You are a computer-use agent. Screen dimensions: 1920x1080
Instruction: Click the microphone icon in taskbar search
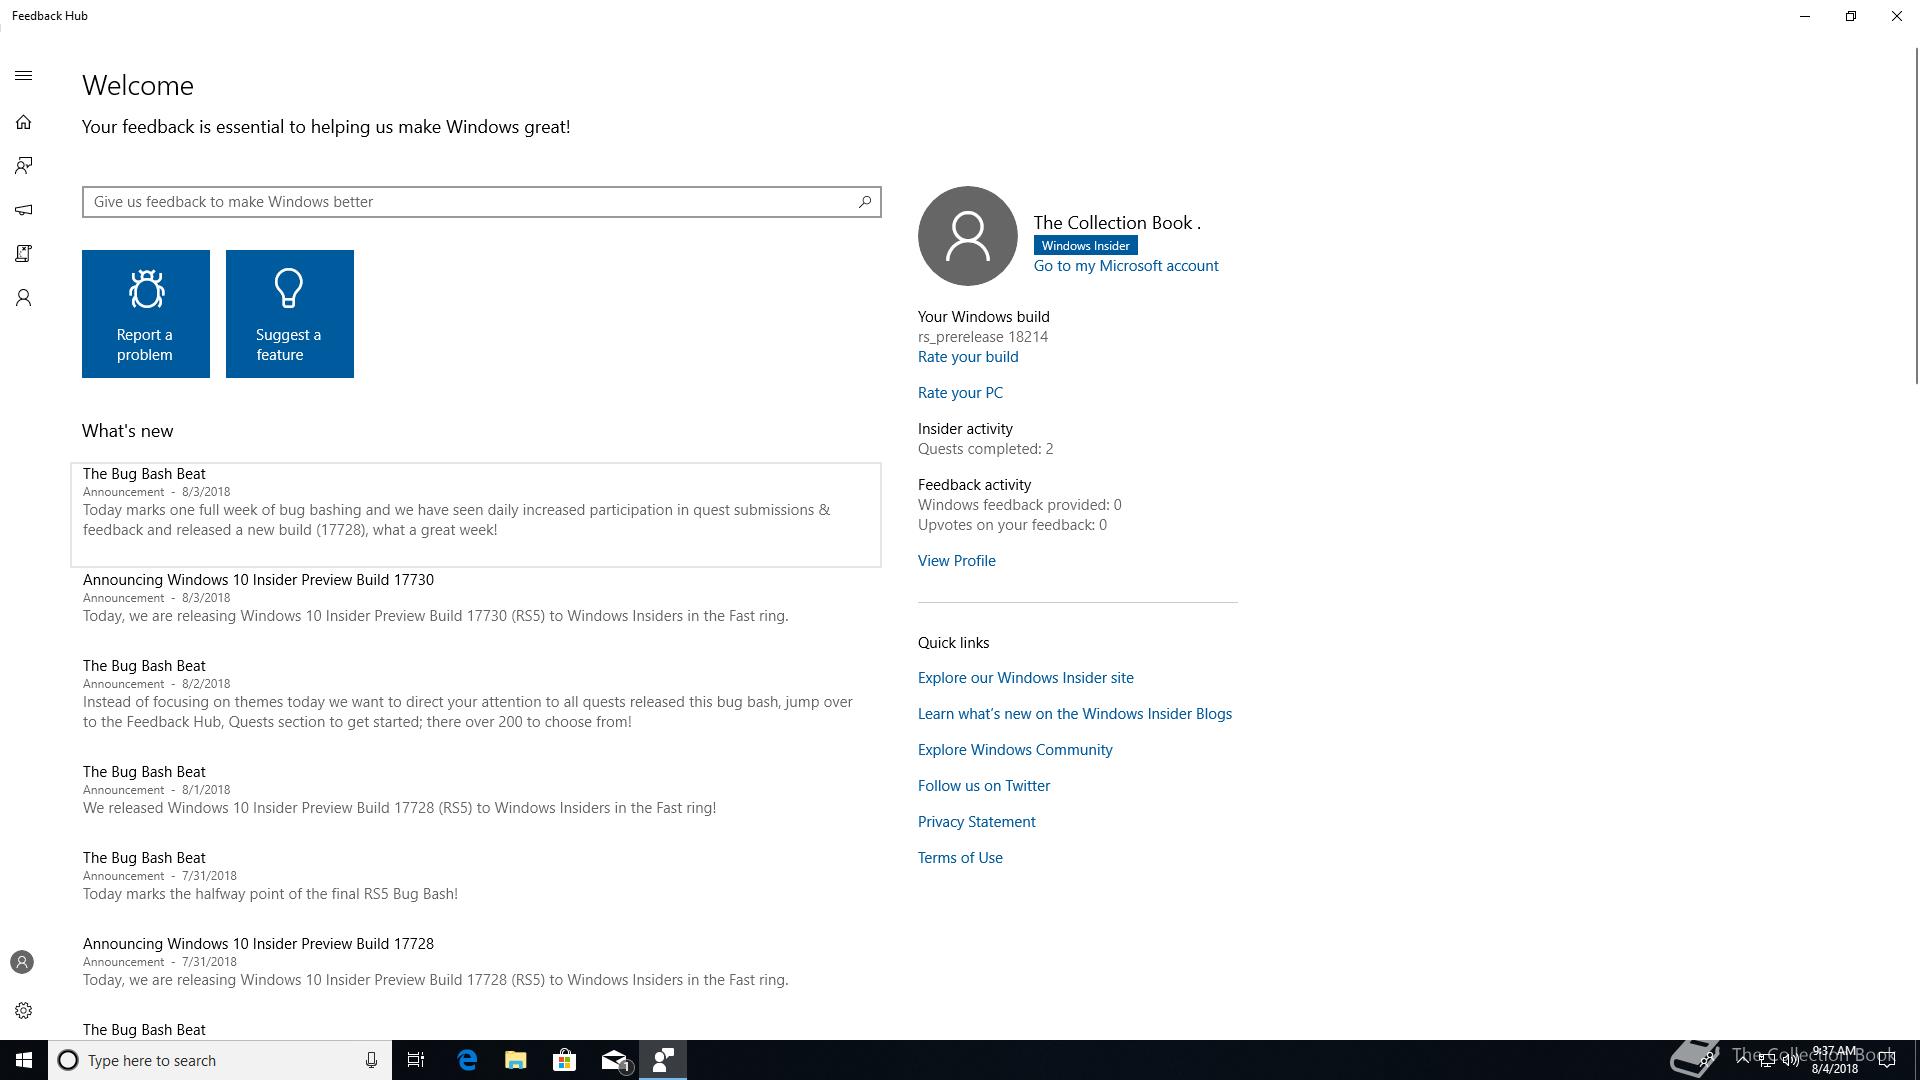point(371,1060)
